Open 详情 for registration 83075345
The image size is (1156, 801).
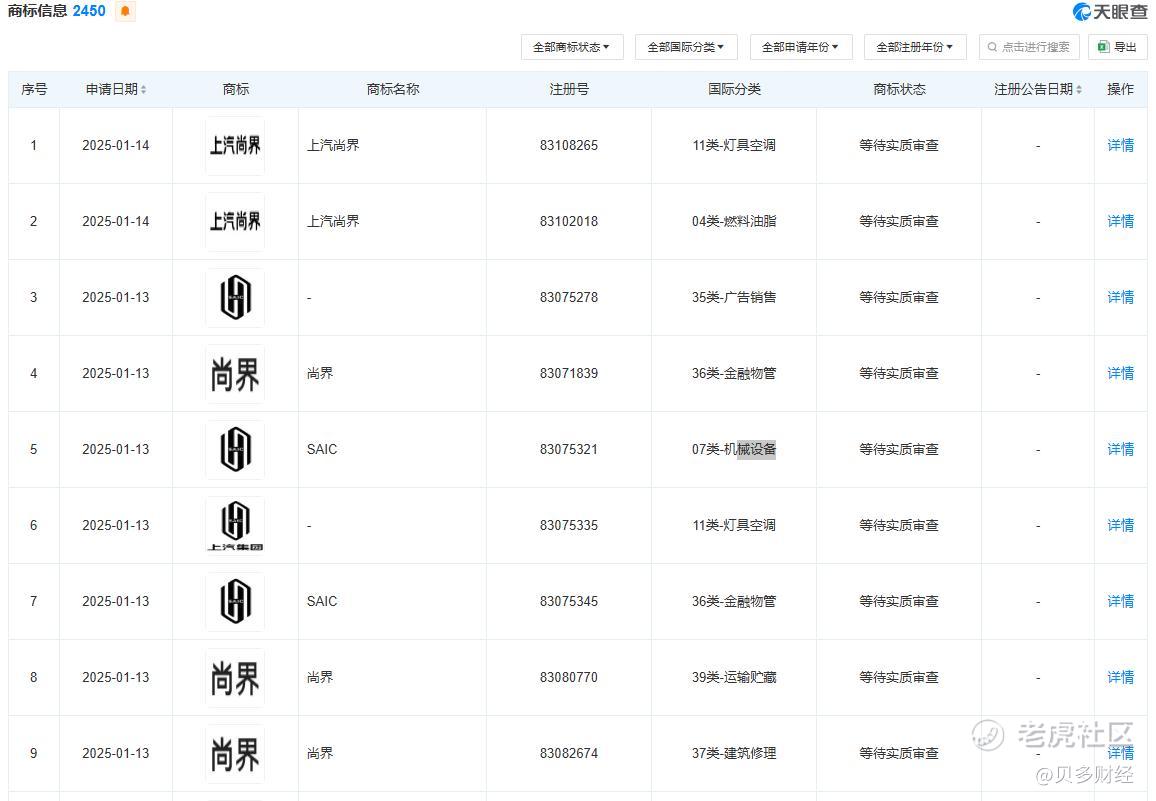pos(1121,601)
